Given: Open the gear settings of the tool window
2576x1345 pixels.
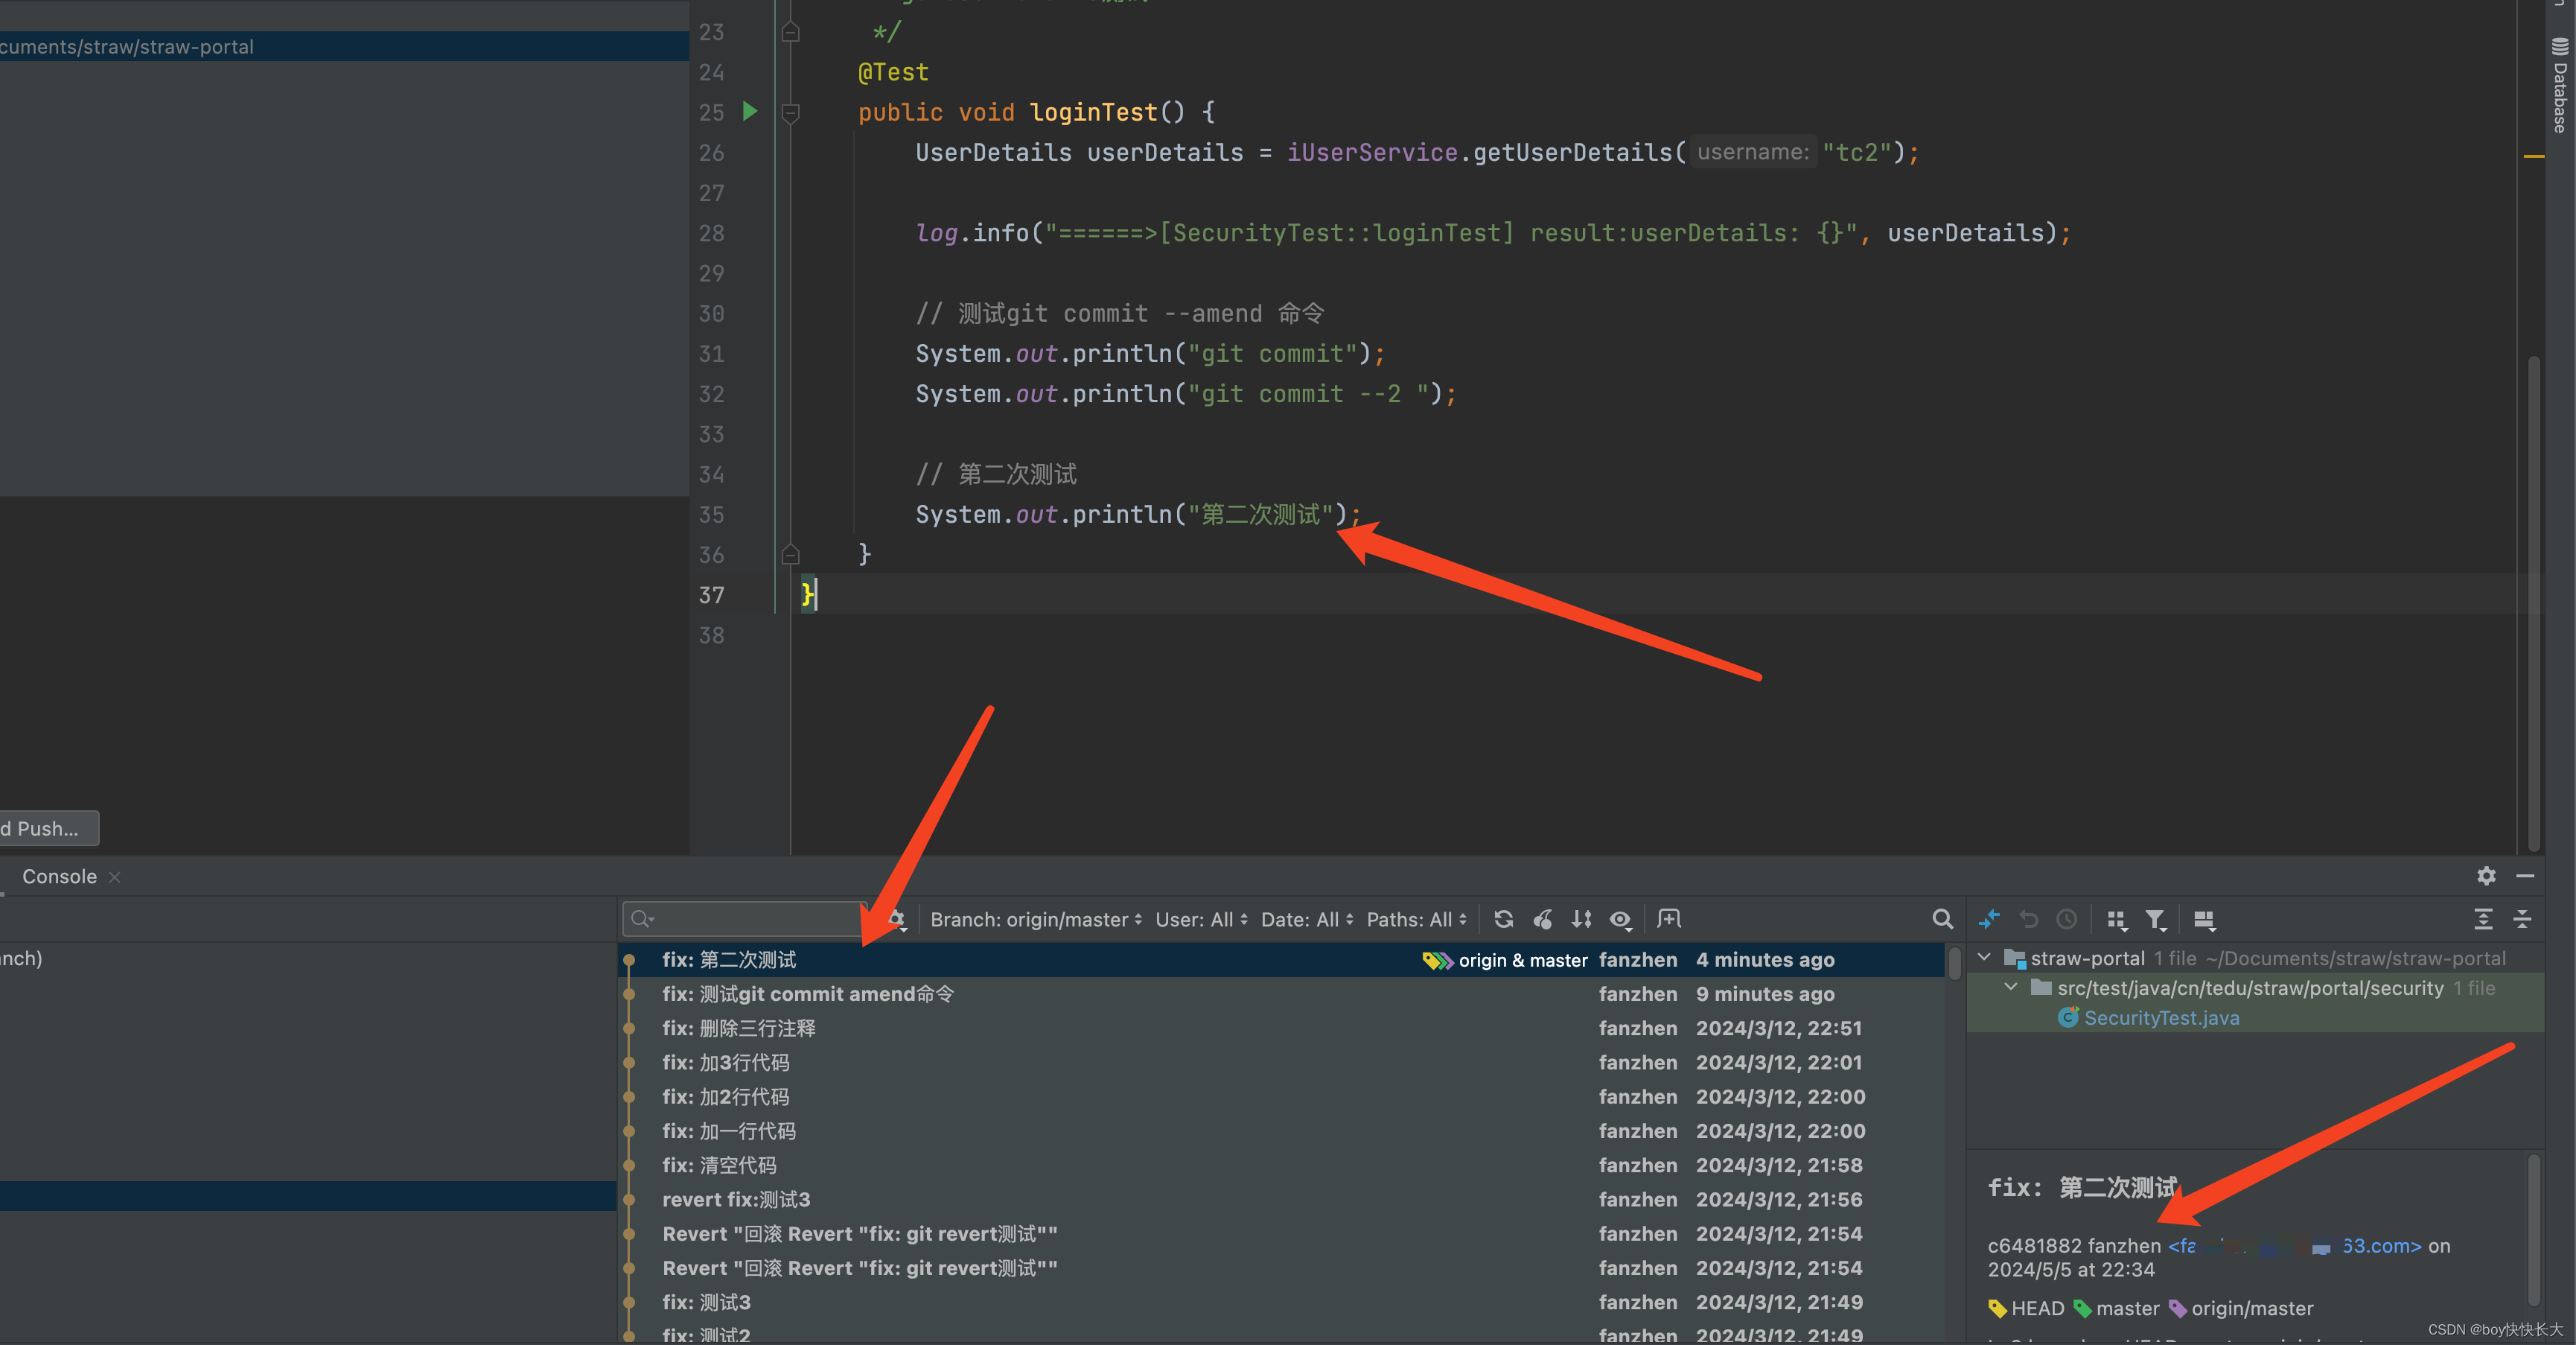Looking at the screenshot, I should click(x=2486, y=876).
